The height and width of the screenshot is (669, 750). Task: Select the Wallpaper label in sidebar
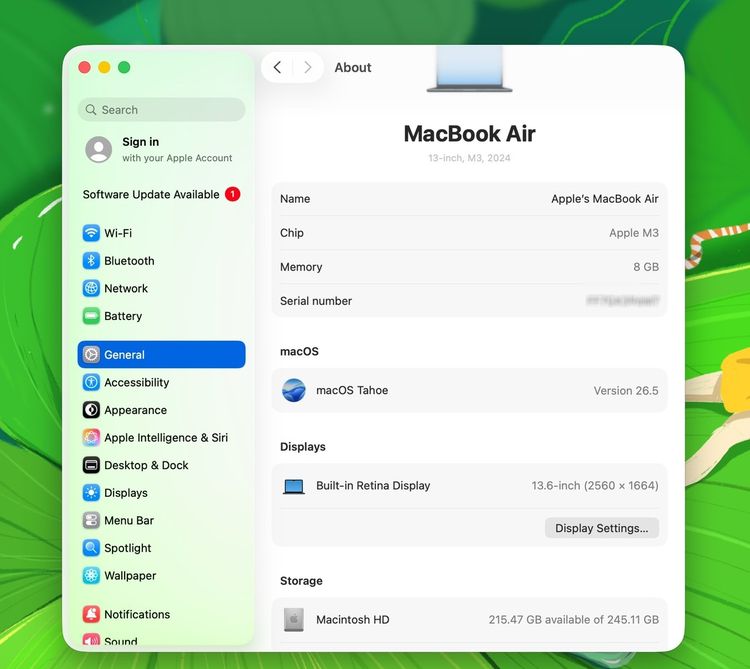pyautogui.click(x=130, y=576)
